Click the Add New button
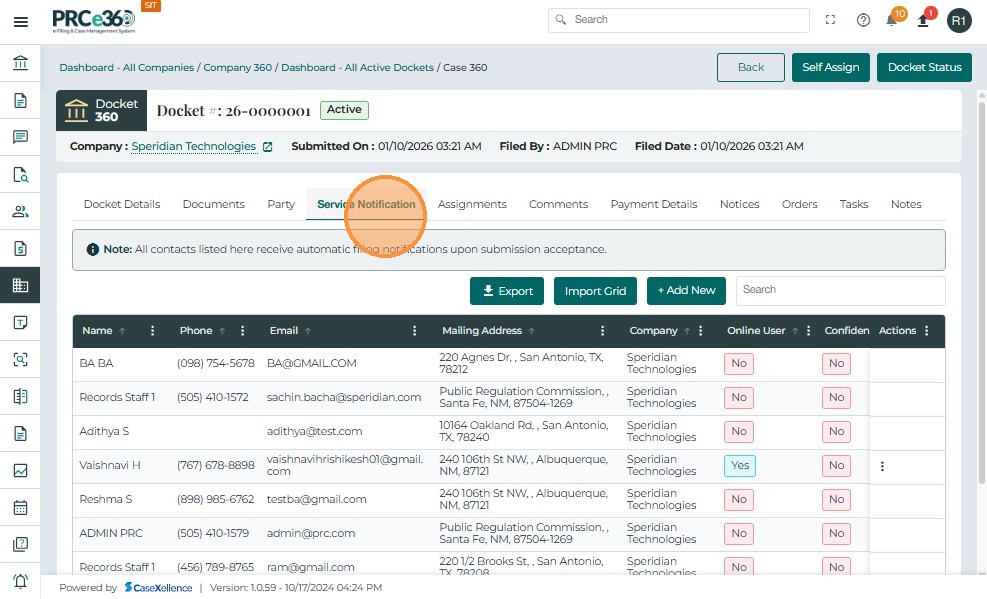 click(686, 291)
